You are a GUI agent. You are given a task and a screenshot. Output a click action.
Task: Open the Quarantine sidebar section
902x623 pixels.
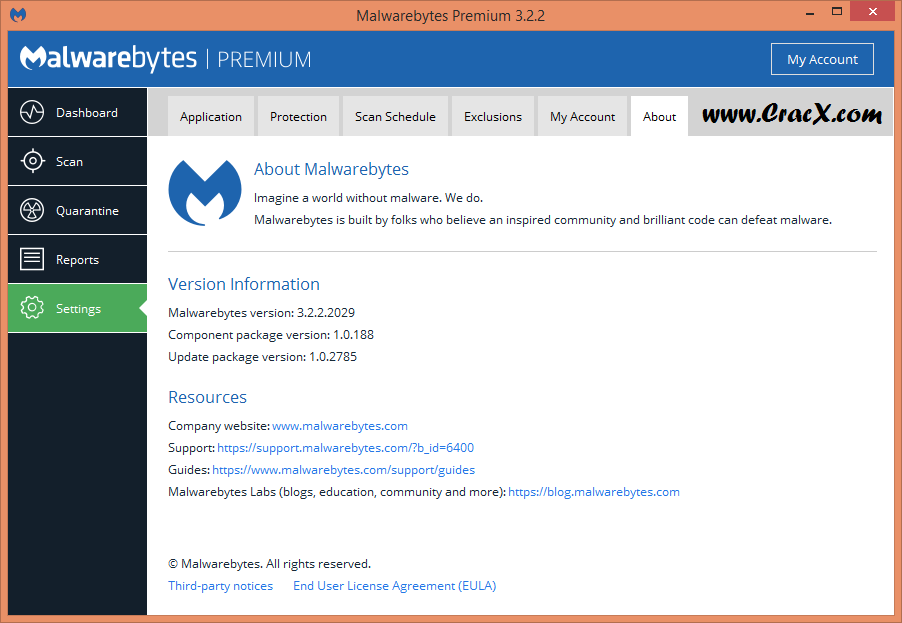click(x=78, y=210)
